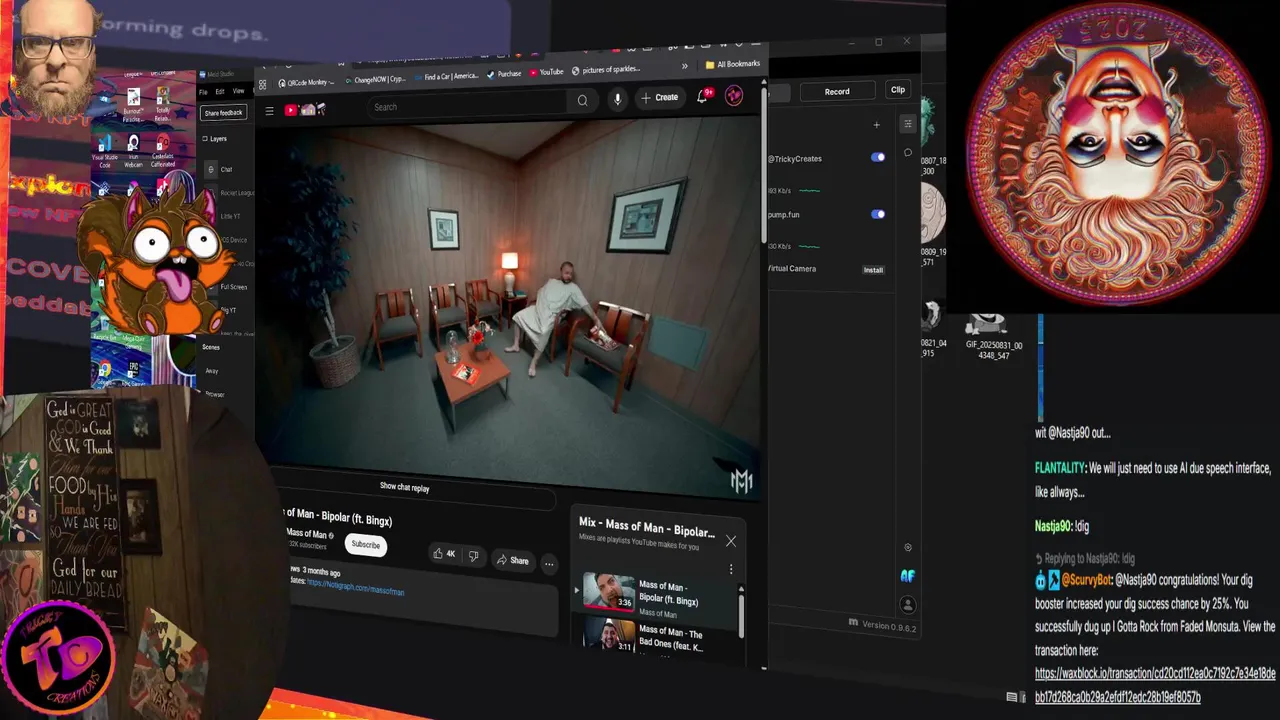Open chat bubble icon in streaming app
The image size is (1280, 720).
(x=908, y=153)
